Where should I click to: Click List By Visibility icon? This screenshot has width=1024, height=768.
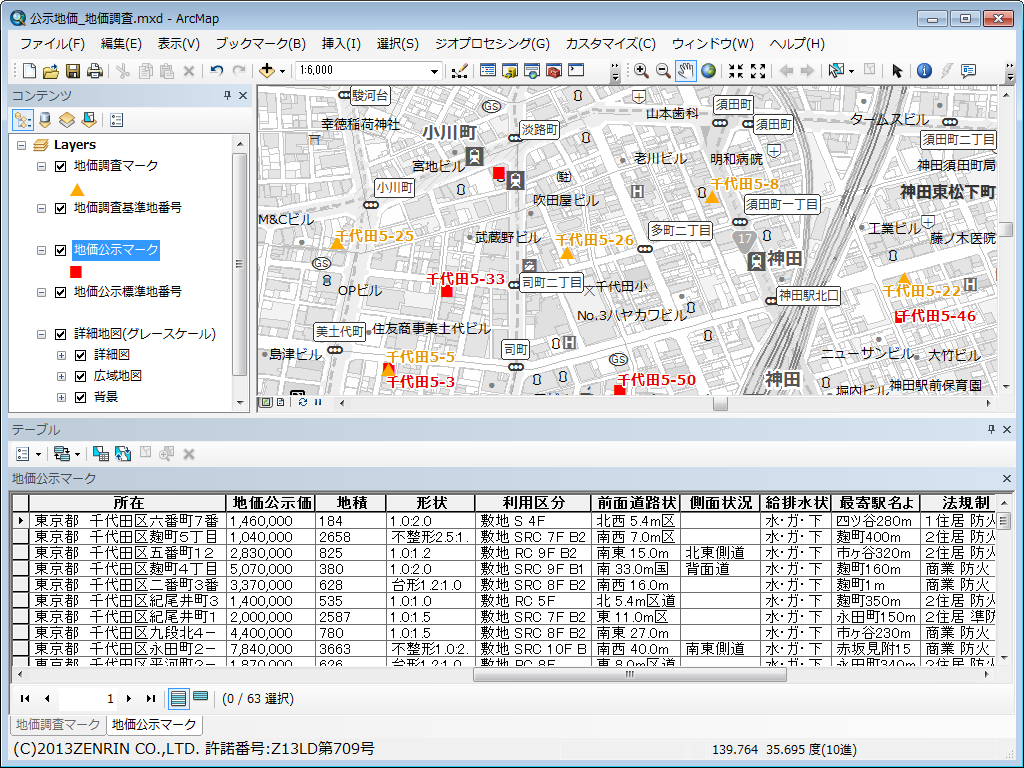coord(67,120)
